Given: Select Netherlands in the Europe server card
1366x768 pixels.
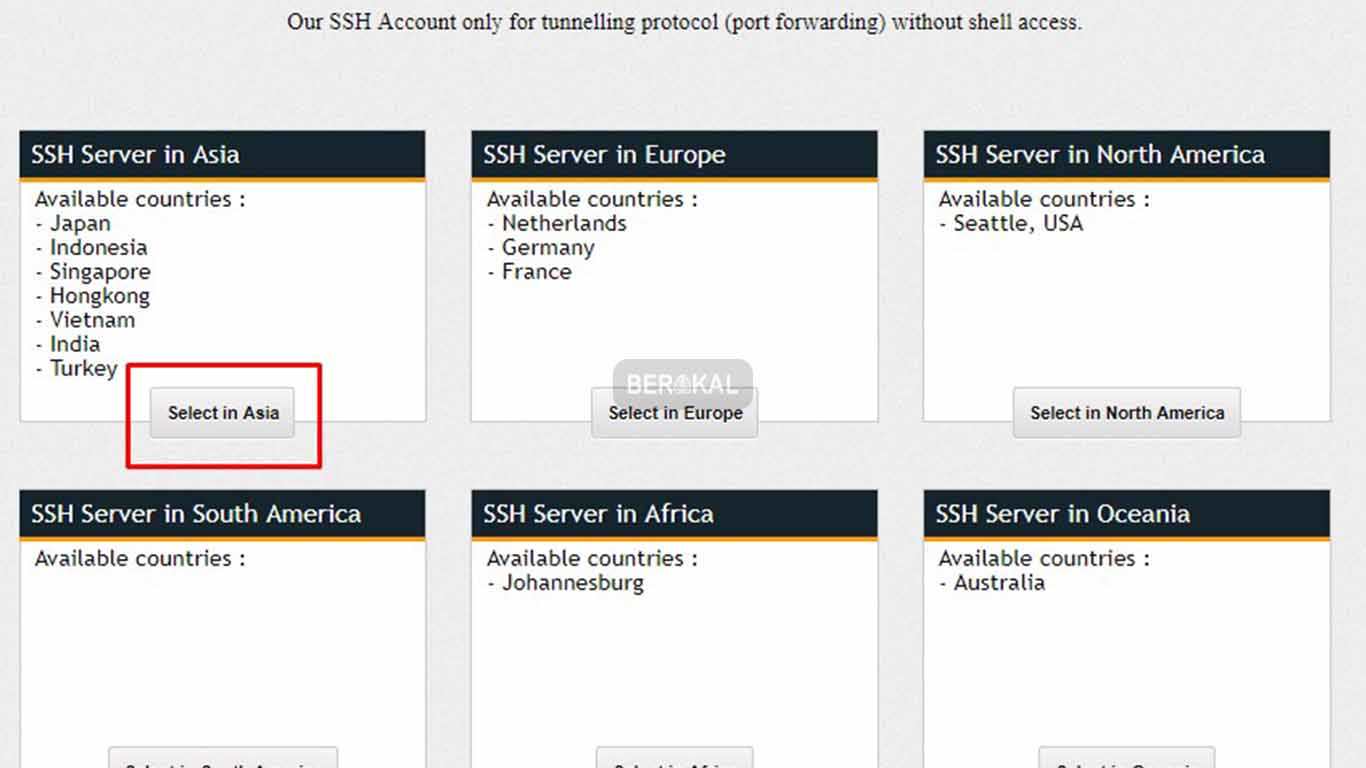Looking at the screenshot, I should click(x=563, y=223).
